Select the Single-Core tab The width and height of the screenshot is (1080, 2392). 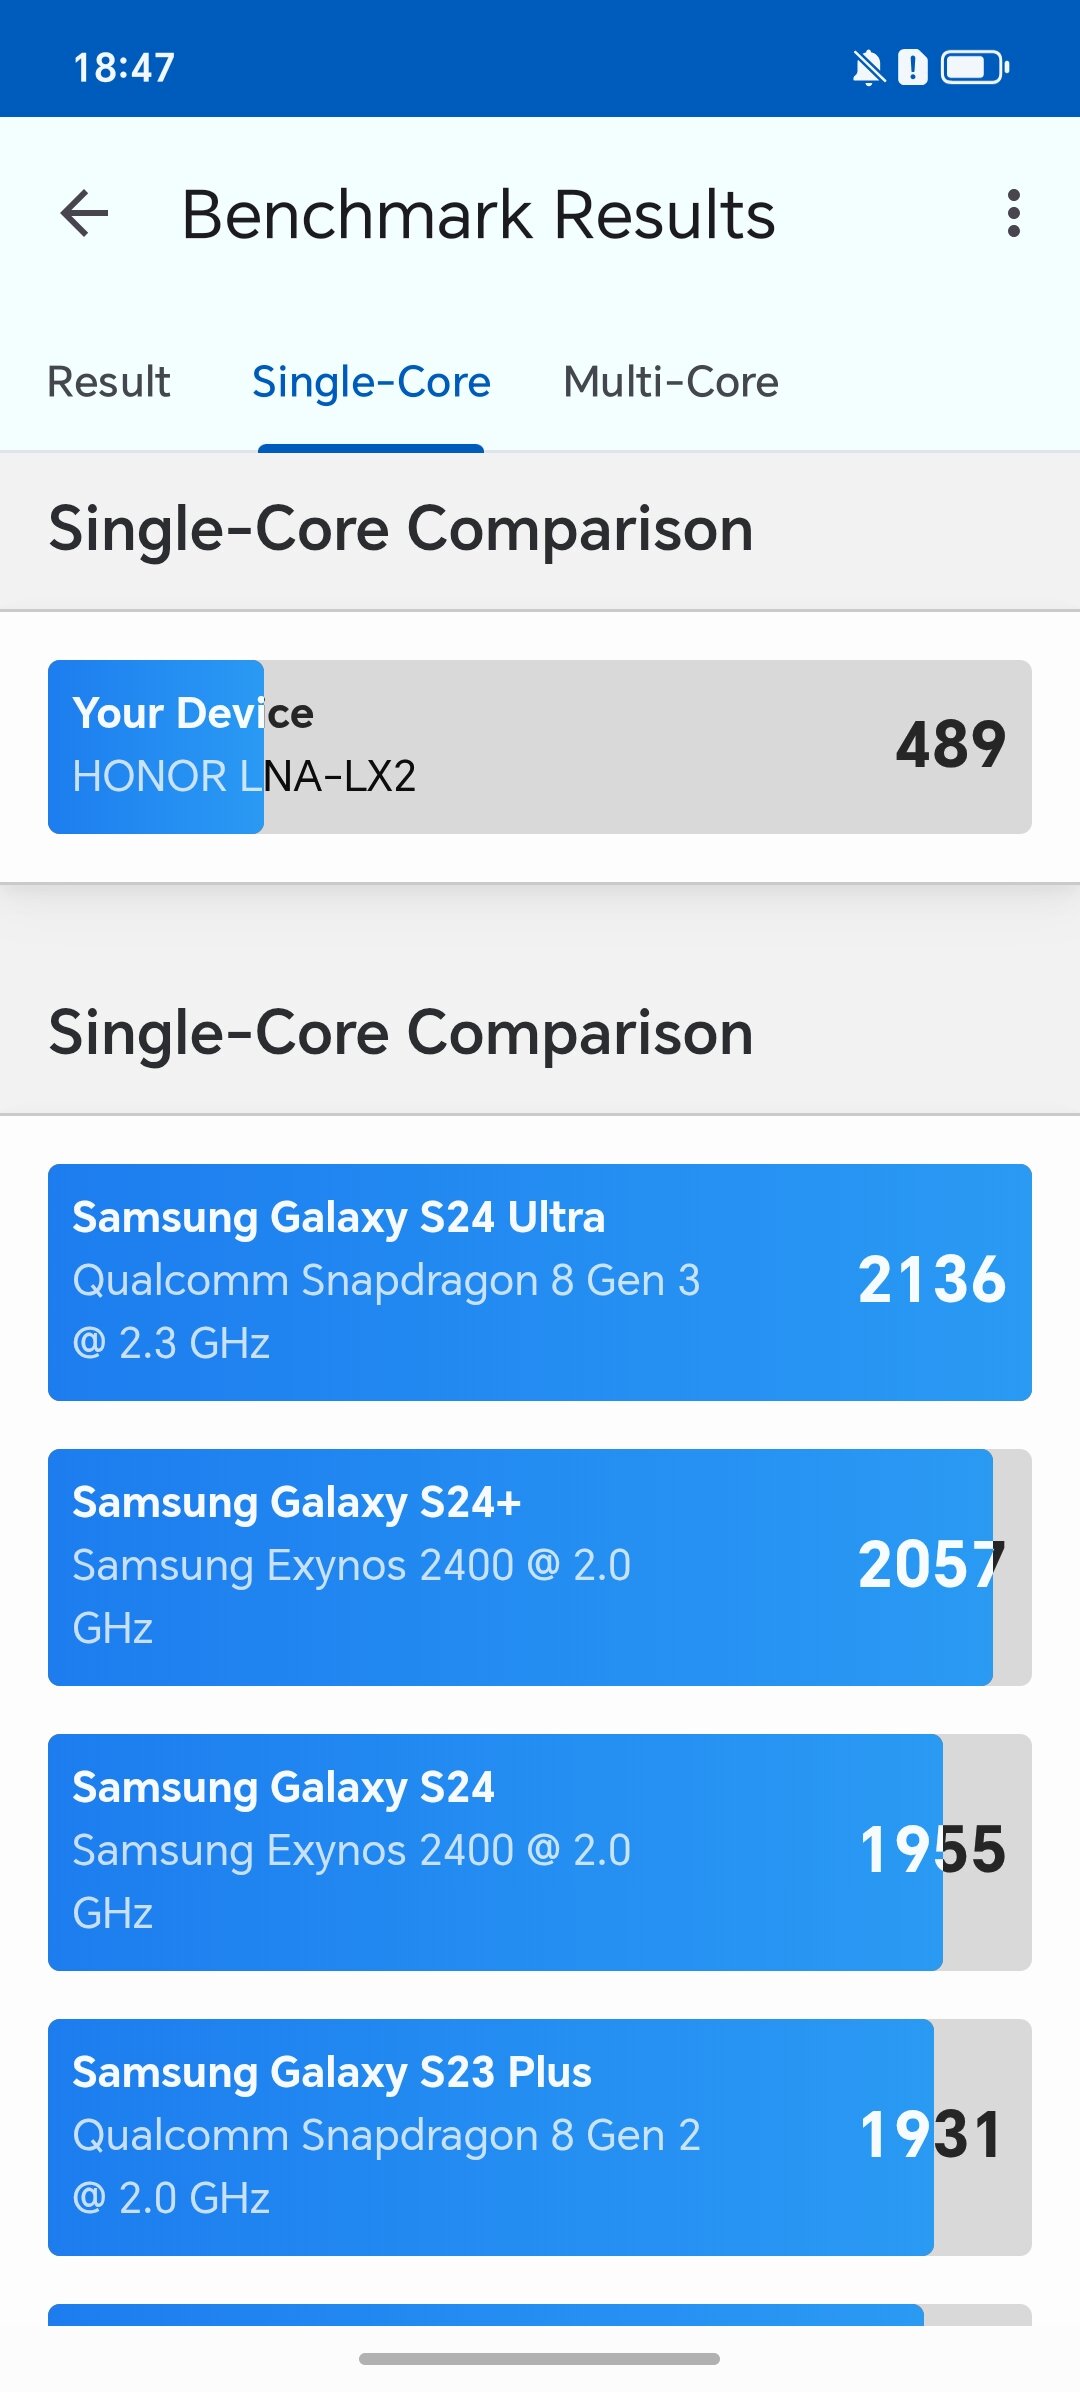371,382
